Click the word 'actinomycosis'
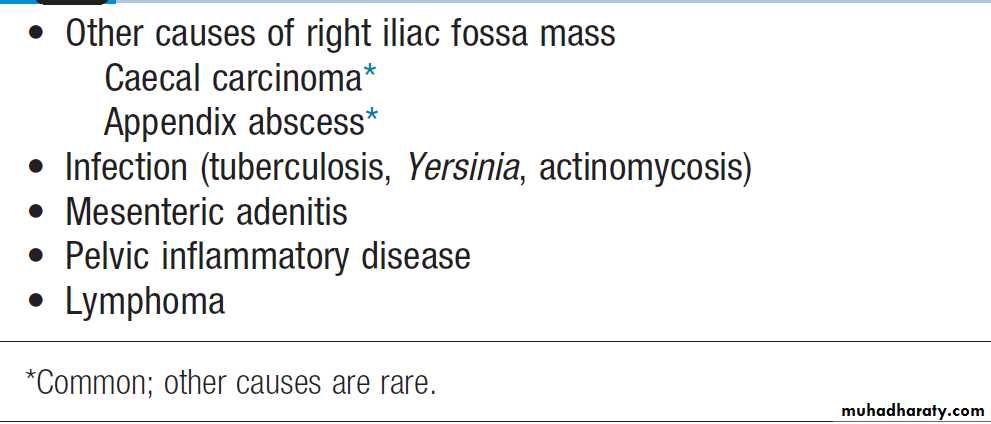 point(640,167)
